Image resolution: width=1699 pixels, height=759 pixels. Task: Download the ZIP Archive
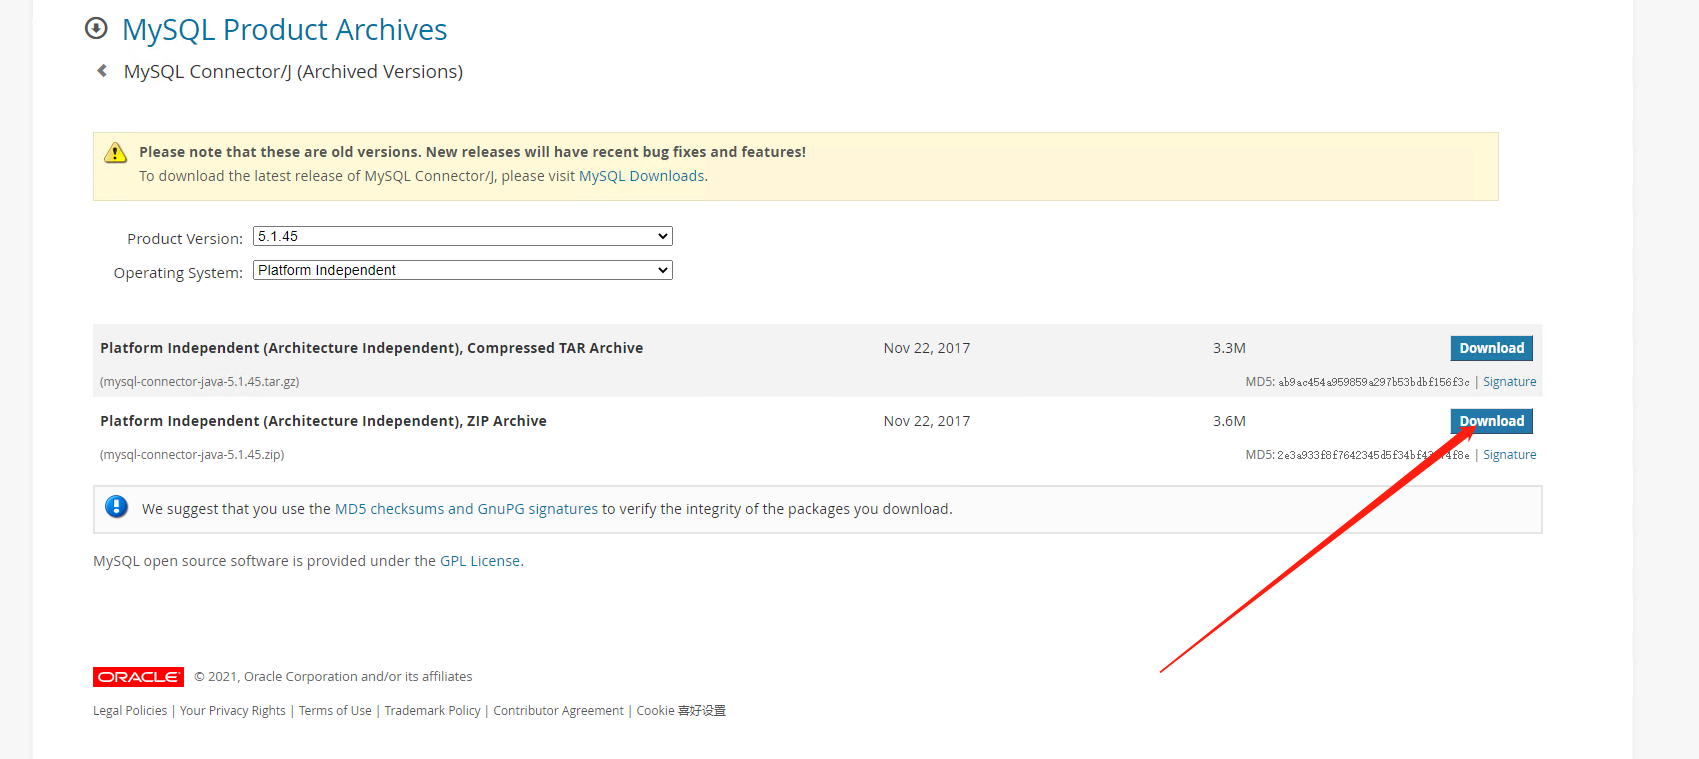(x=1491, y=421)
